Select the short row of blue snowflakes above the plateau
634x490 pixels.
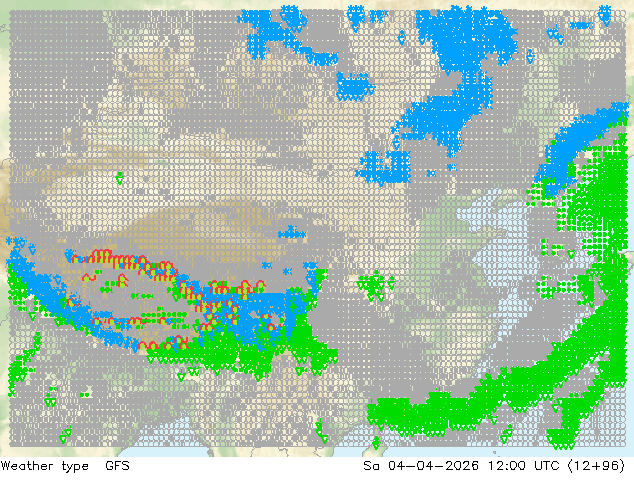(x=292, y=233)
